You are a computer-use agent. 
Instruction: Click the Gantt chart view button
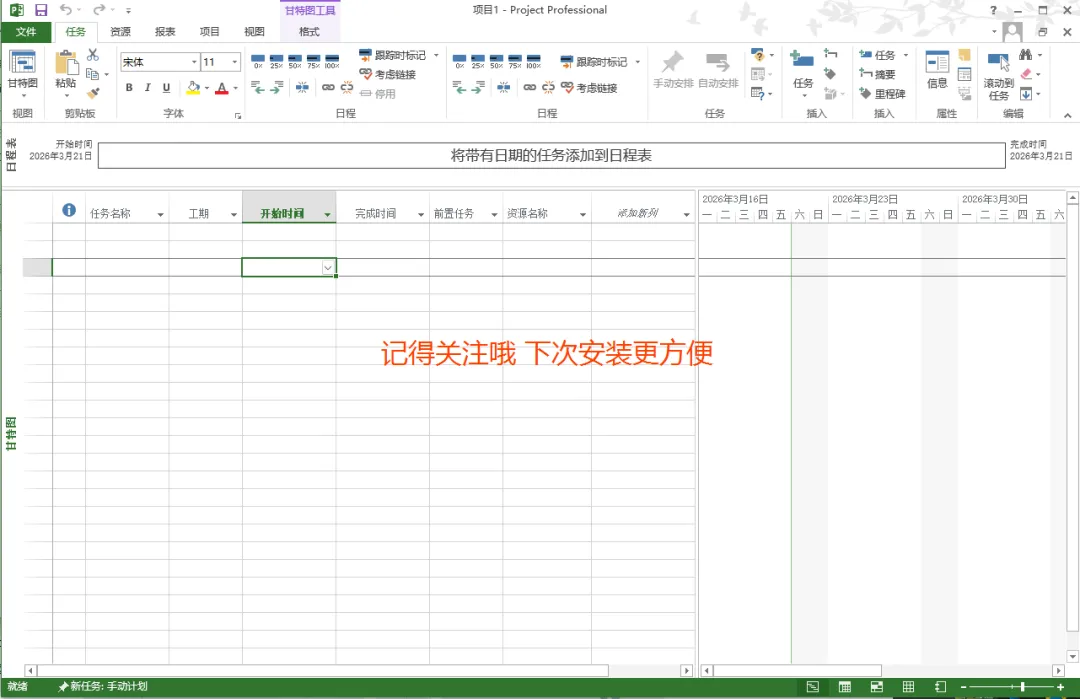(23, 71)
